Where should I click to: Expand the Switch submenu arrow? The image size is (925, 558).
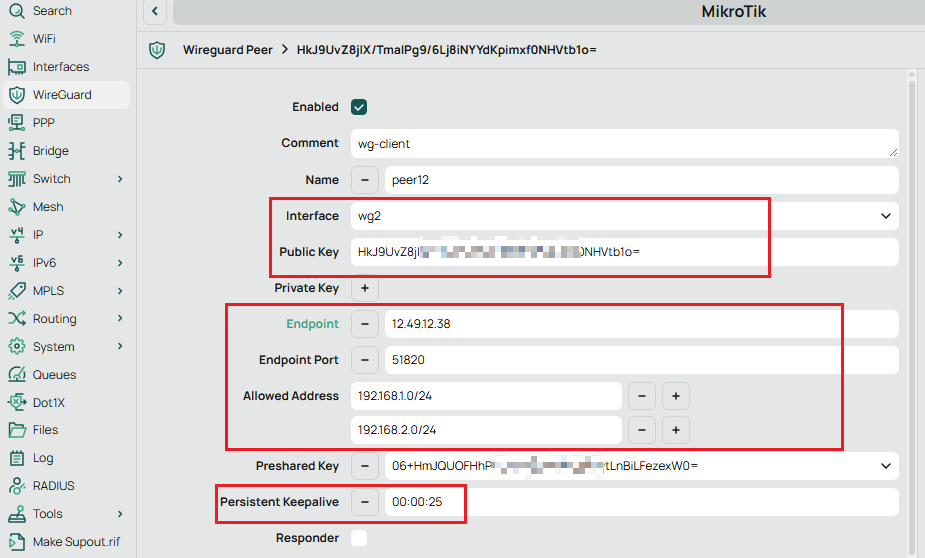[x=120, y=179]
